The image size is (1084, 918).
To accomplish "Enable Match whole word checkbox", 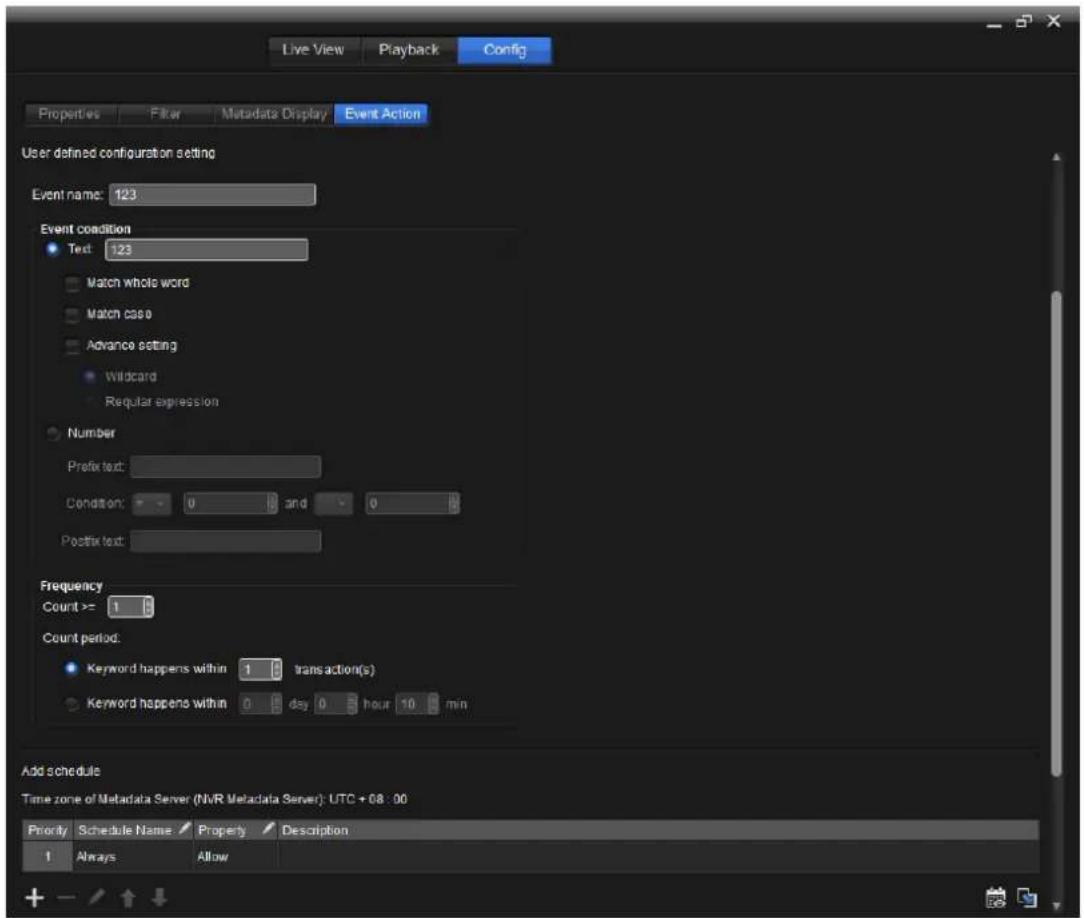I will pos(72,283).
